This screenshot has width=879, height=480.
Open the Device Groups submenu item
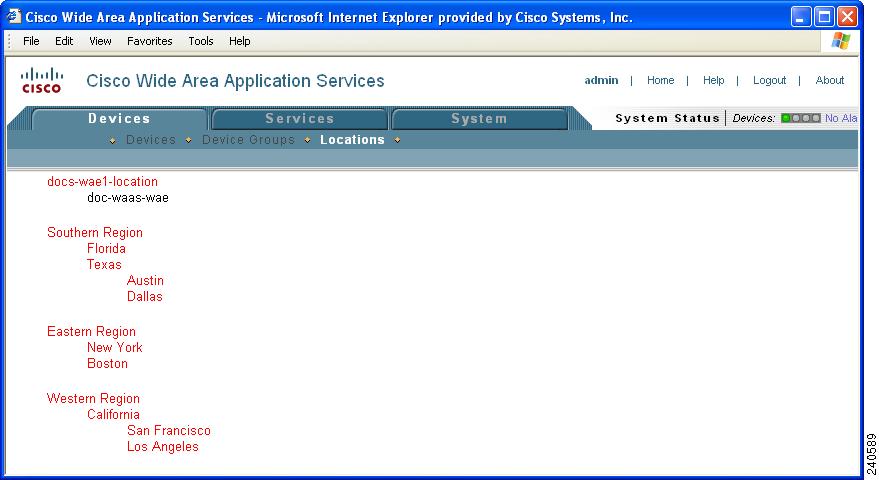pyautogui.click(x=248, y=140)
